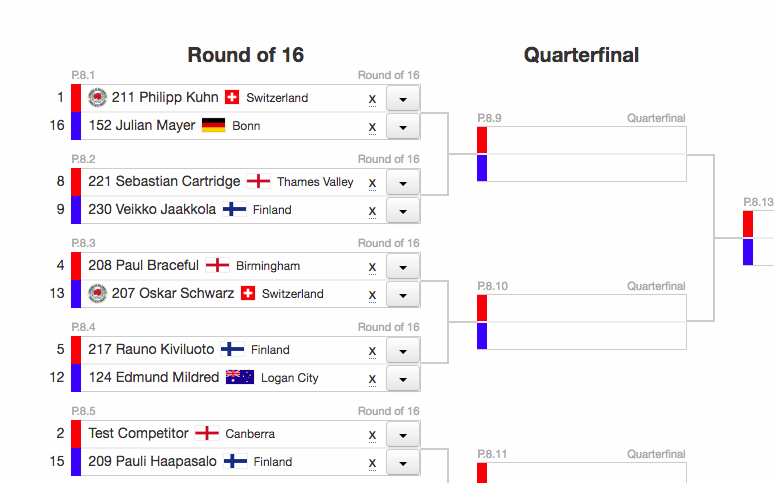This screenshot has height=483, width=774.
Task: Click the Finland flag beside Veikko Jaakkola
Action: [x=234, y=210]
